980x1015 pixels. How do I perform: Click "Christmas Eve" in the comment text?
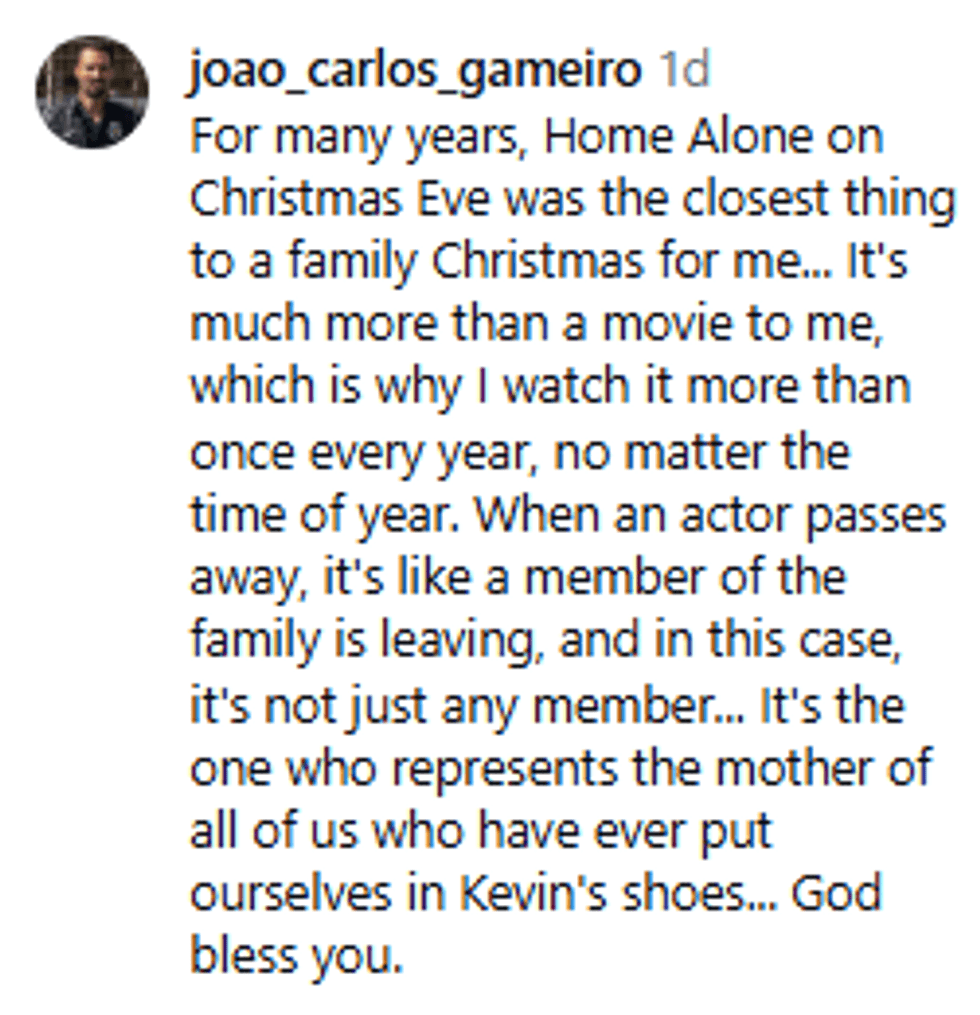[340, 199]
